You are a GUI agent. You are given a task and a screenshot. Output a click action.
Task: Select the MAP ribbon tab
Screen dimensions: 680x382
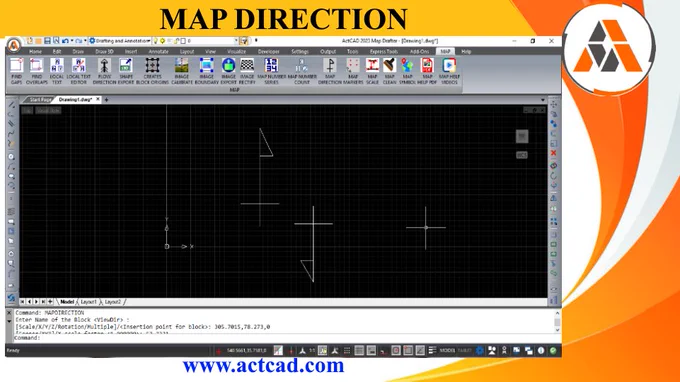point(445,52)
